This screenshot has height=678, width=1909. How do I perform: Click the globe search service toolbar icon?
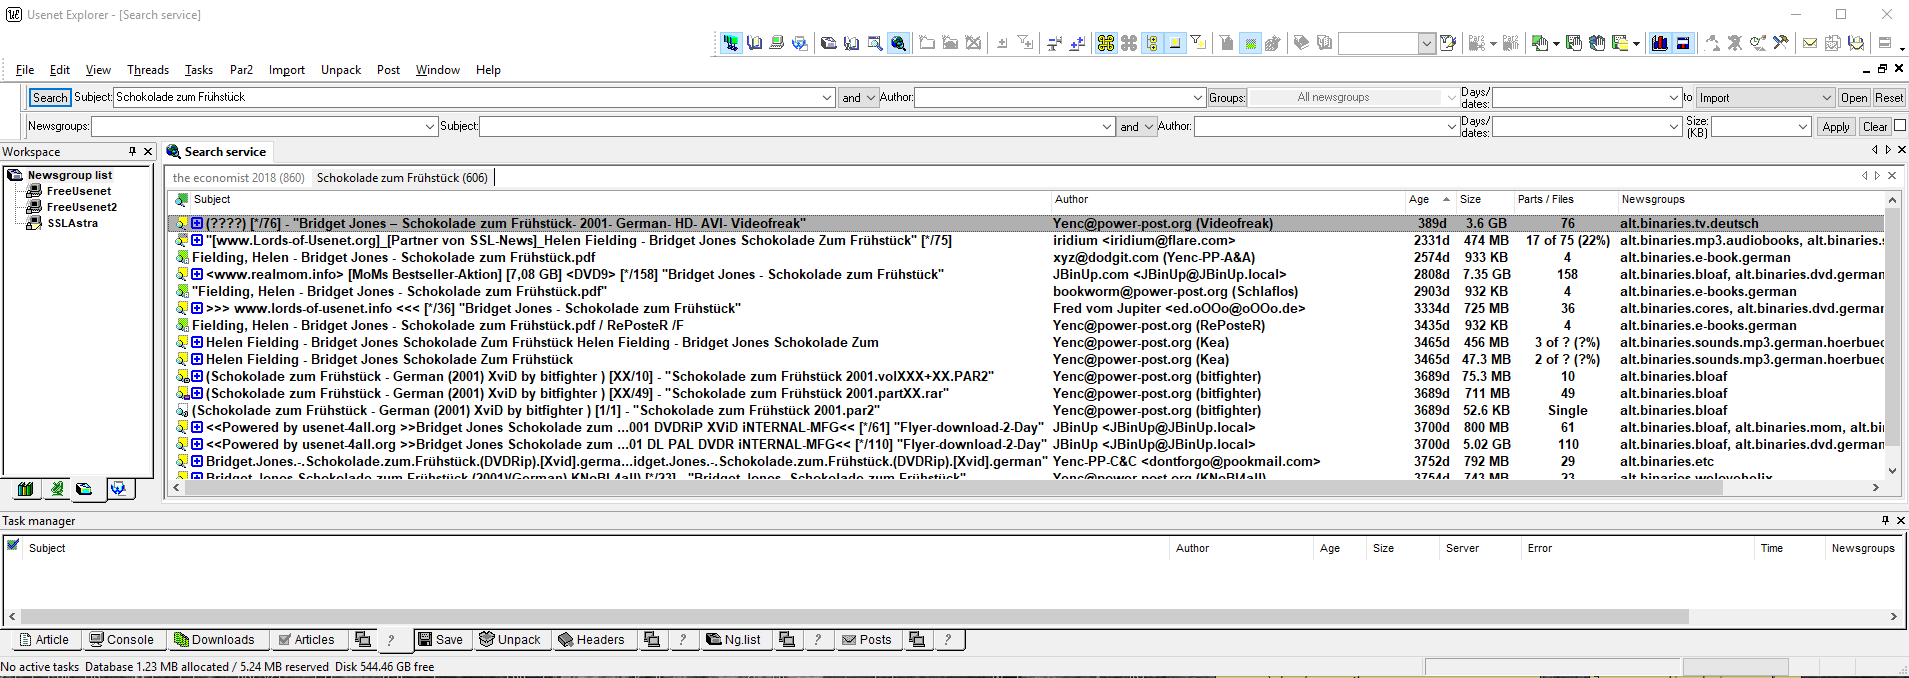click(898, 43)
